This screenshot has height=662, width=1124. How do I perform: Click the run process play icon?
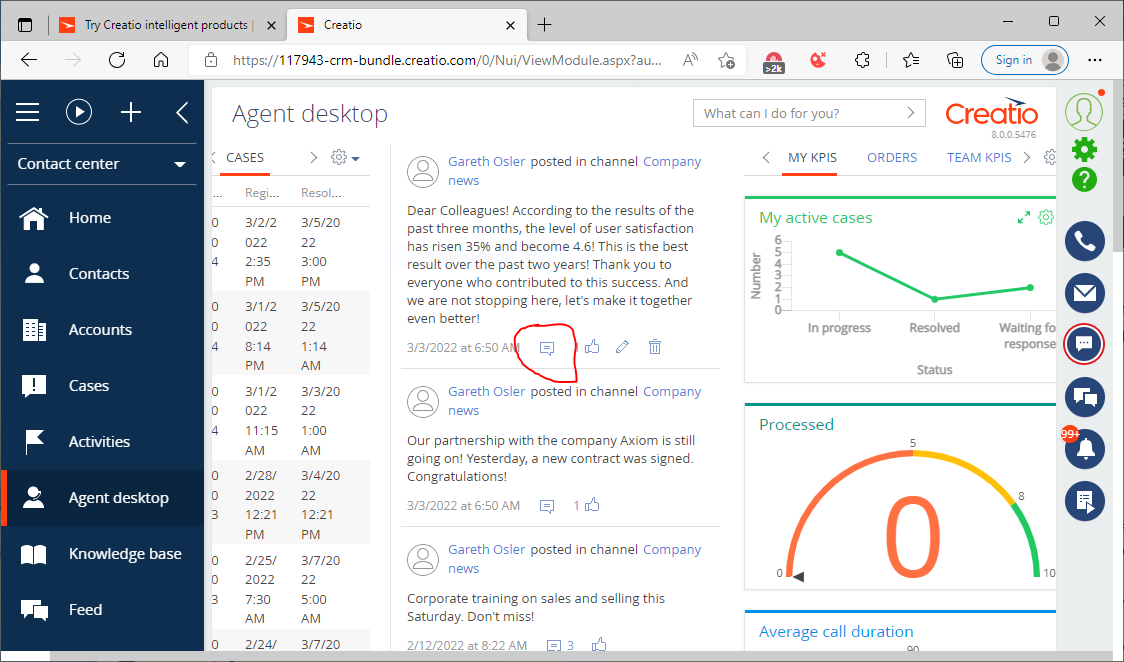[79, 112]
